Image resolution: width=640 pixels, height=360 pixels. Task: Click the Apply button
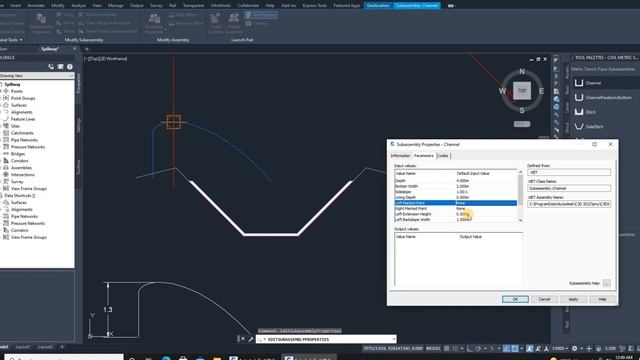[573, 299]
